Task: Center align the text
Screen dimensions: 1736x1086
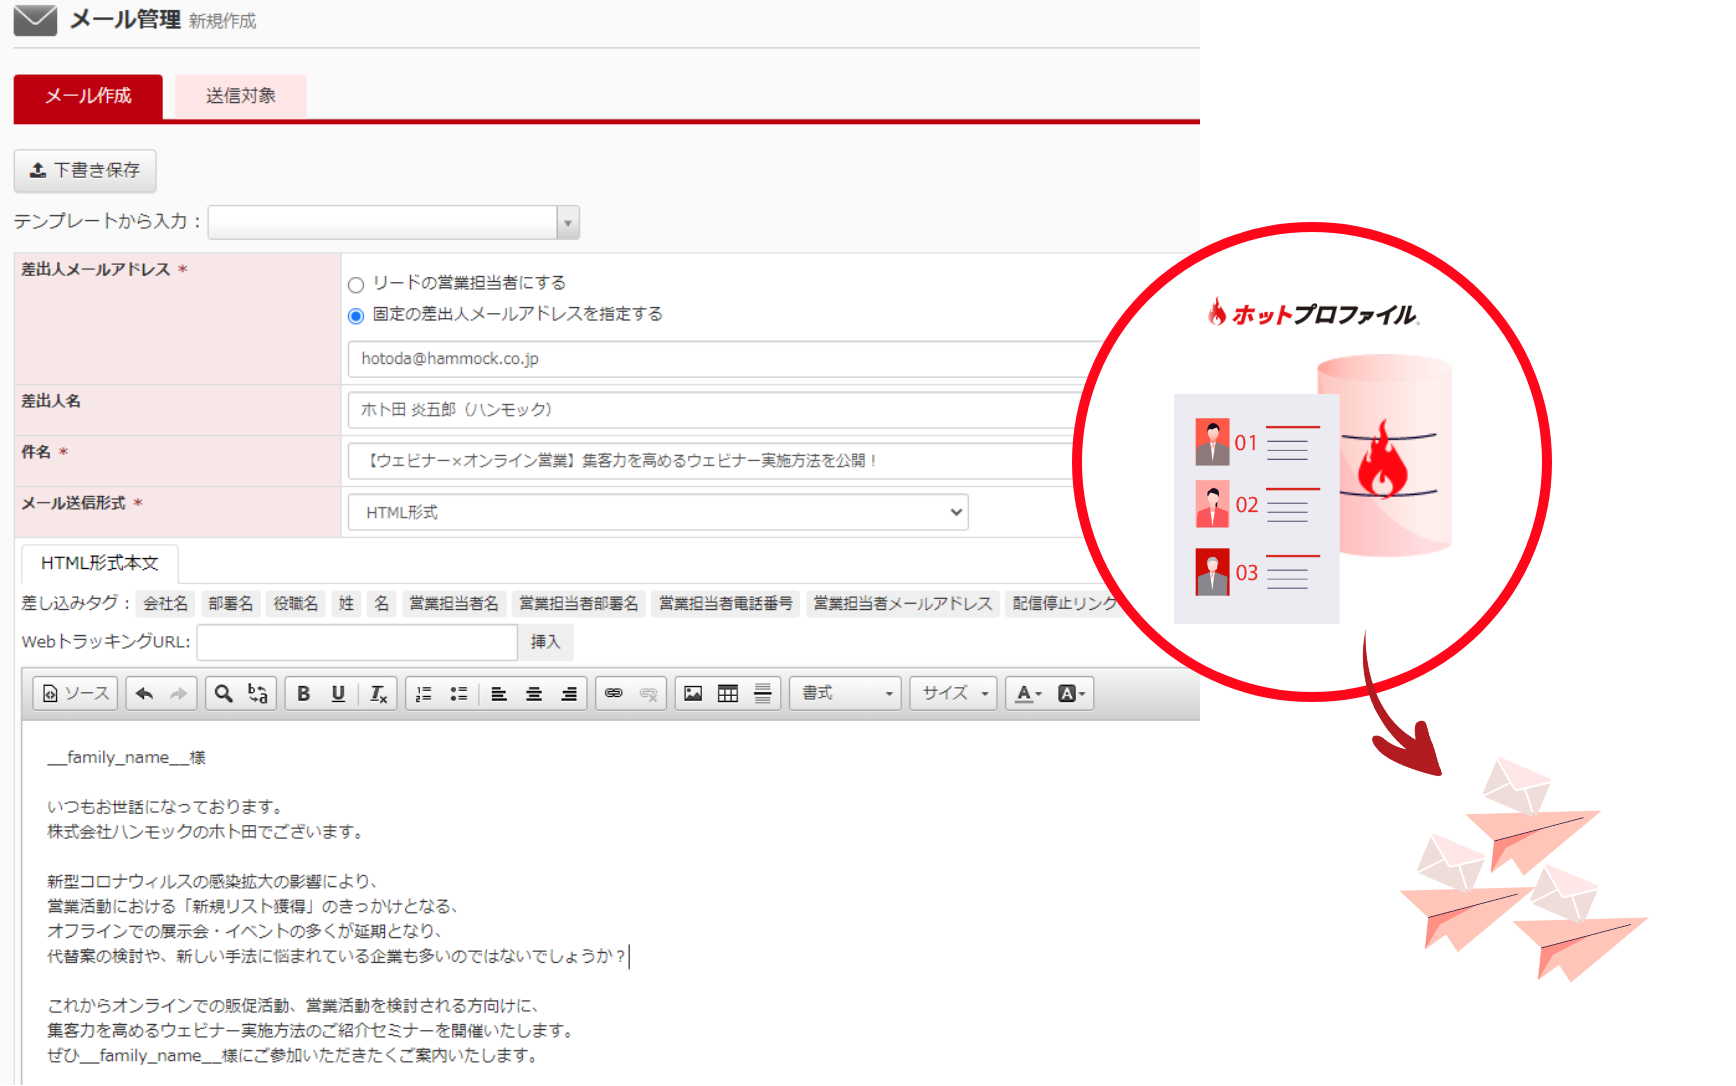Action: 534,693
